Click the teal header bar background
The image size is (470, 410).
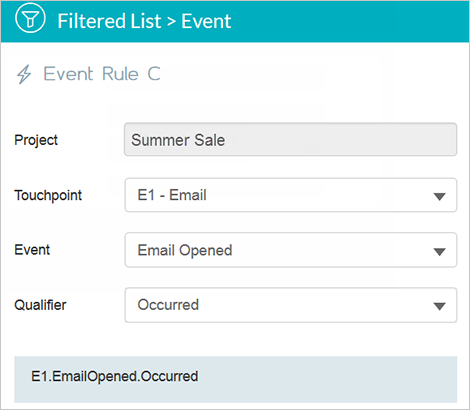pos(350,21)
